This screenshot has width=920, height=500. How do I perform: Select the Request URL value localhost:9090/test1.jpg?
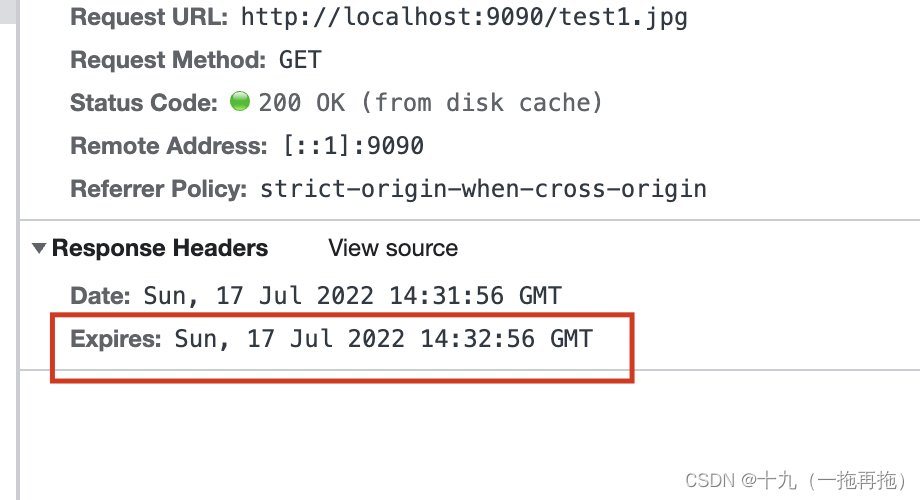[464, 17]
